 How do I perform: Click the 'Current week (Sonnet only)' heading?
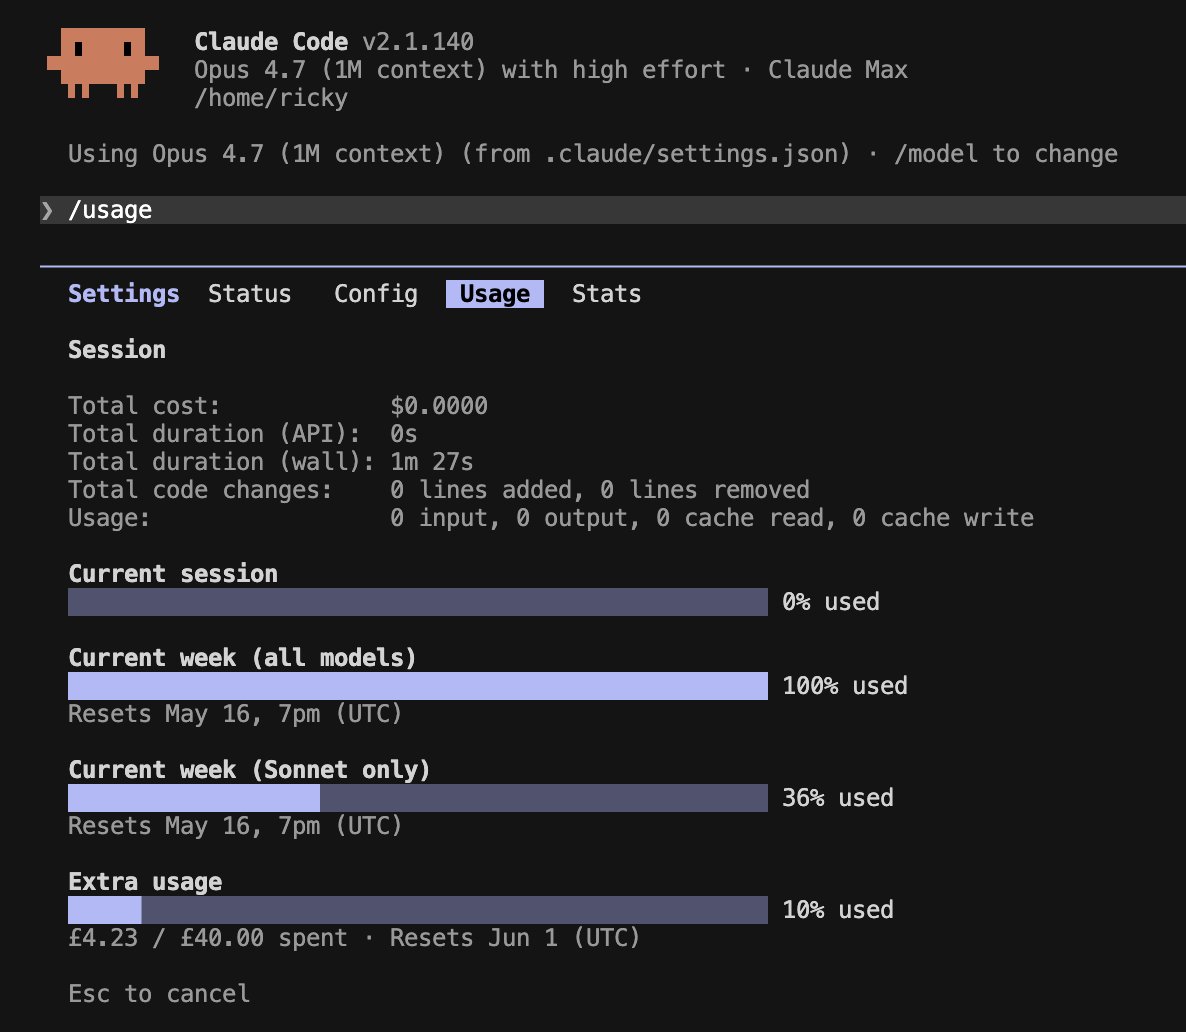pos(250,770)
